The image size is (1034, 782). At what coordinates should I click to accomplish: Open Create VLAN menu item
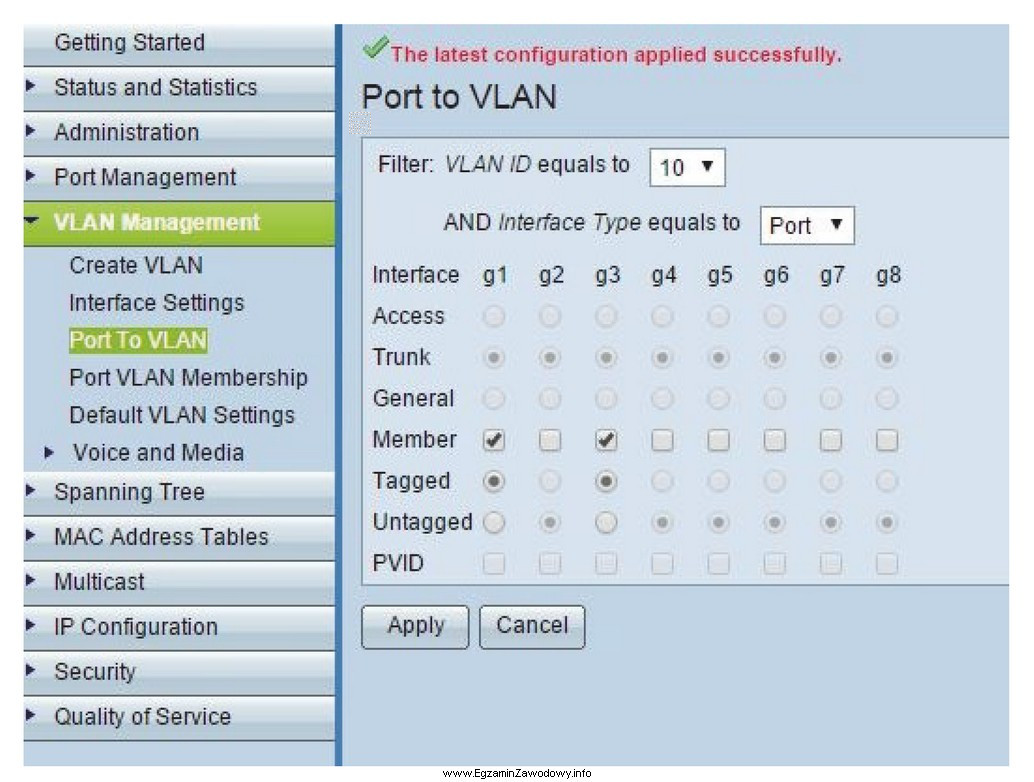(x=136, y=266)
